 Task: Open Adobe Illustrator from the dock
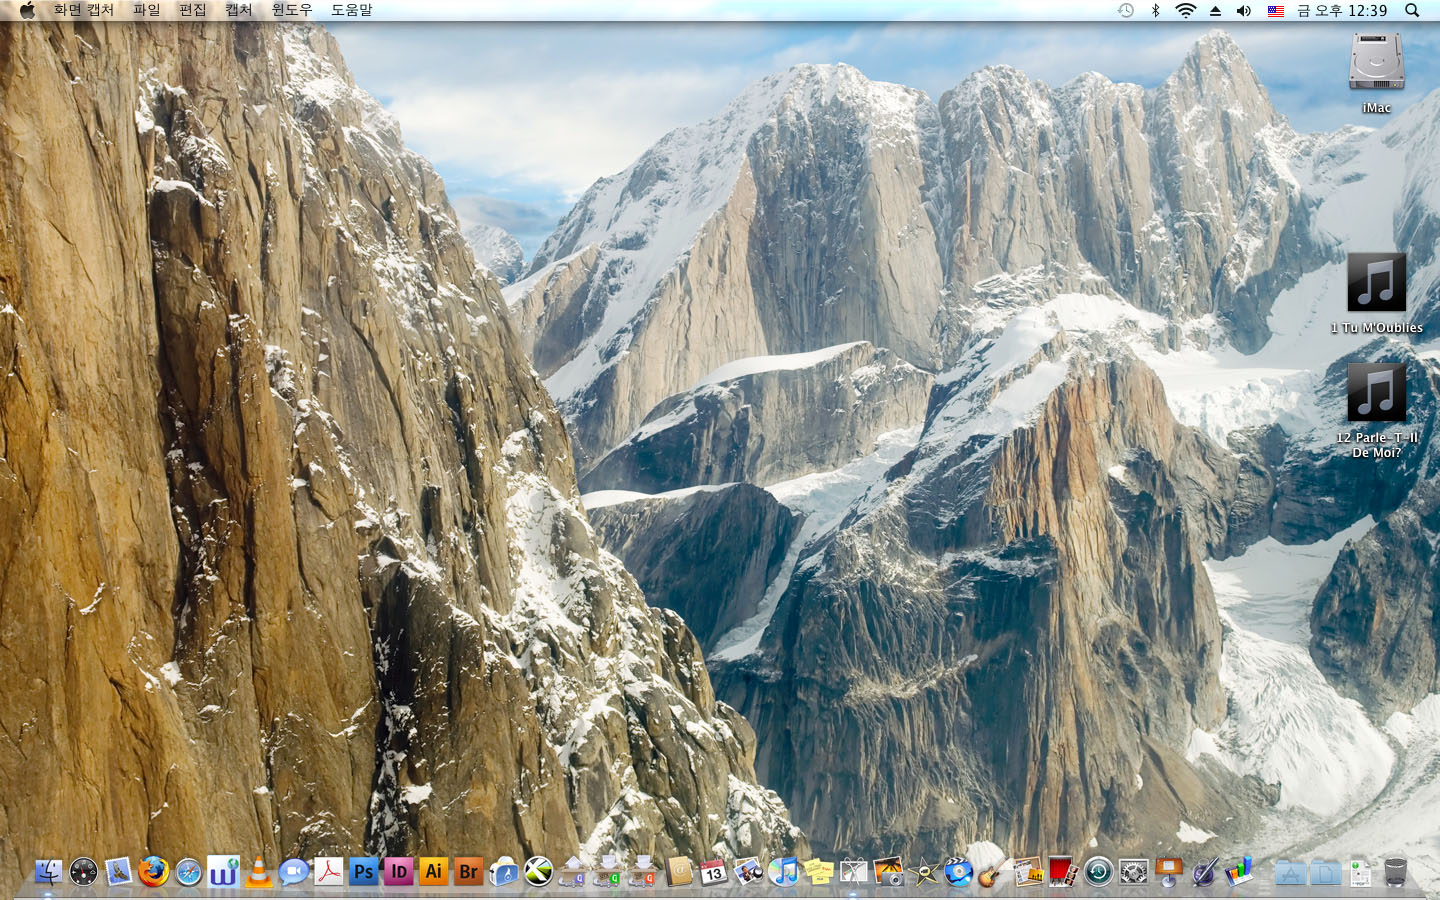(x=433, y=872)
